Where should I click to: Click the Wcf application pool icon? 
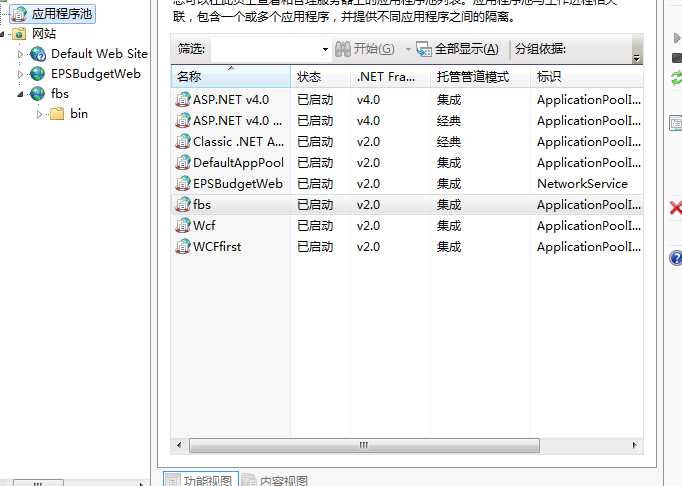(183, 225)
